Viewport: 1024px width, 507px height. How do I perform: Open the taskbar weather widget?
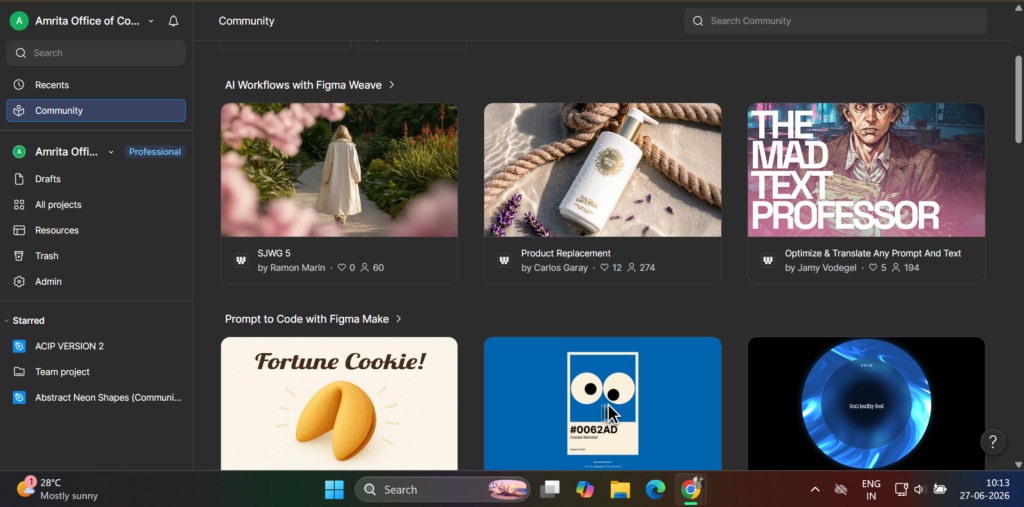(57, 489)
